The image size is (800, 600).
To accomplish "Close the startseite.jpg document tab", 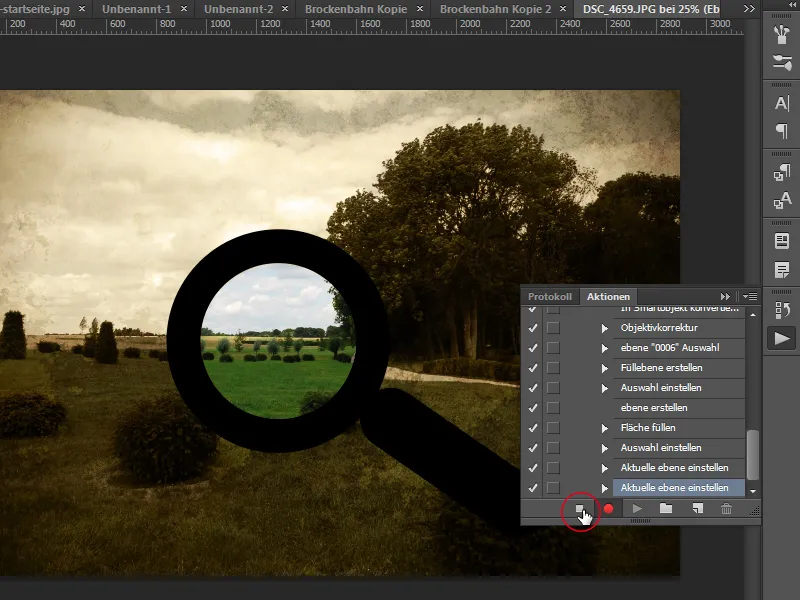I will point(82,9).
